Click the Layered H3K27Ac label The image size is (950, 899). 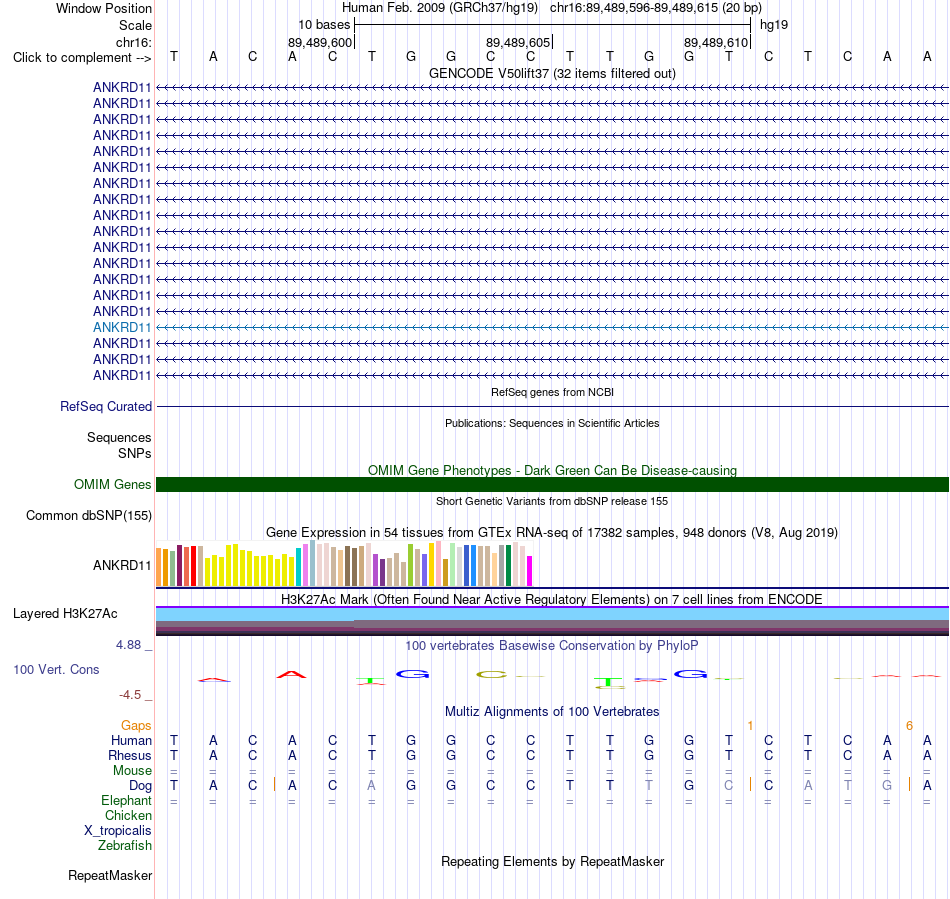click(65, 614)
